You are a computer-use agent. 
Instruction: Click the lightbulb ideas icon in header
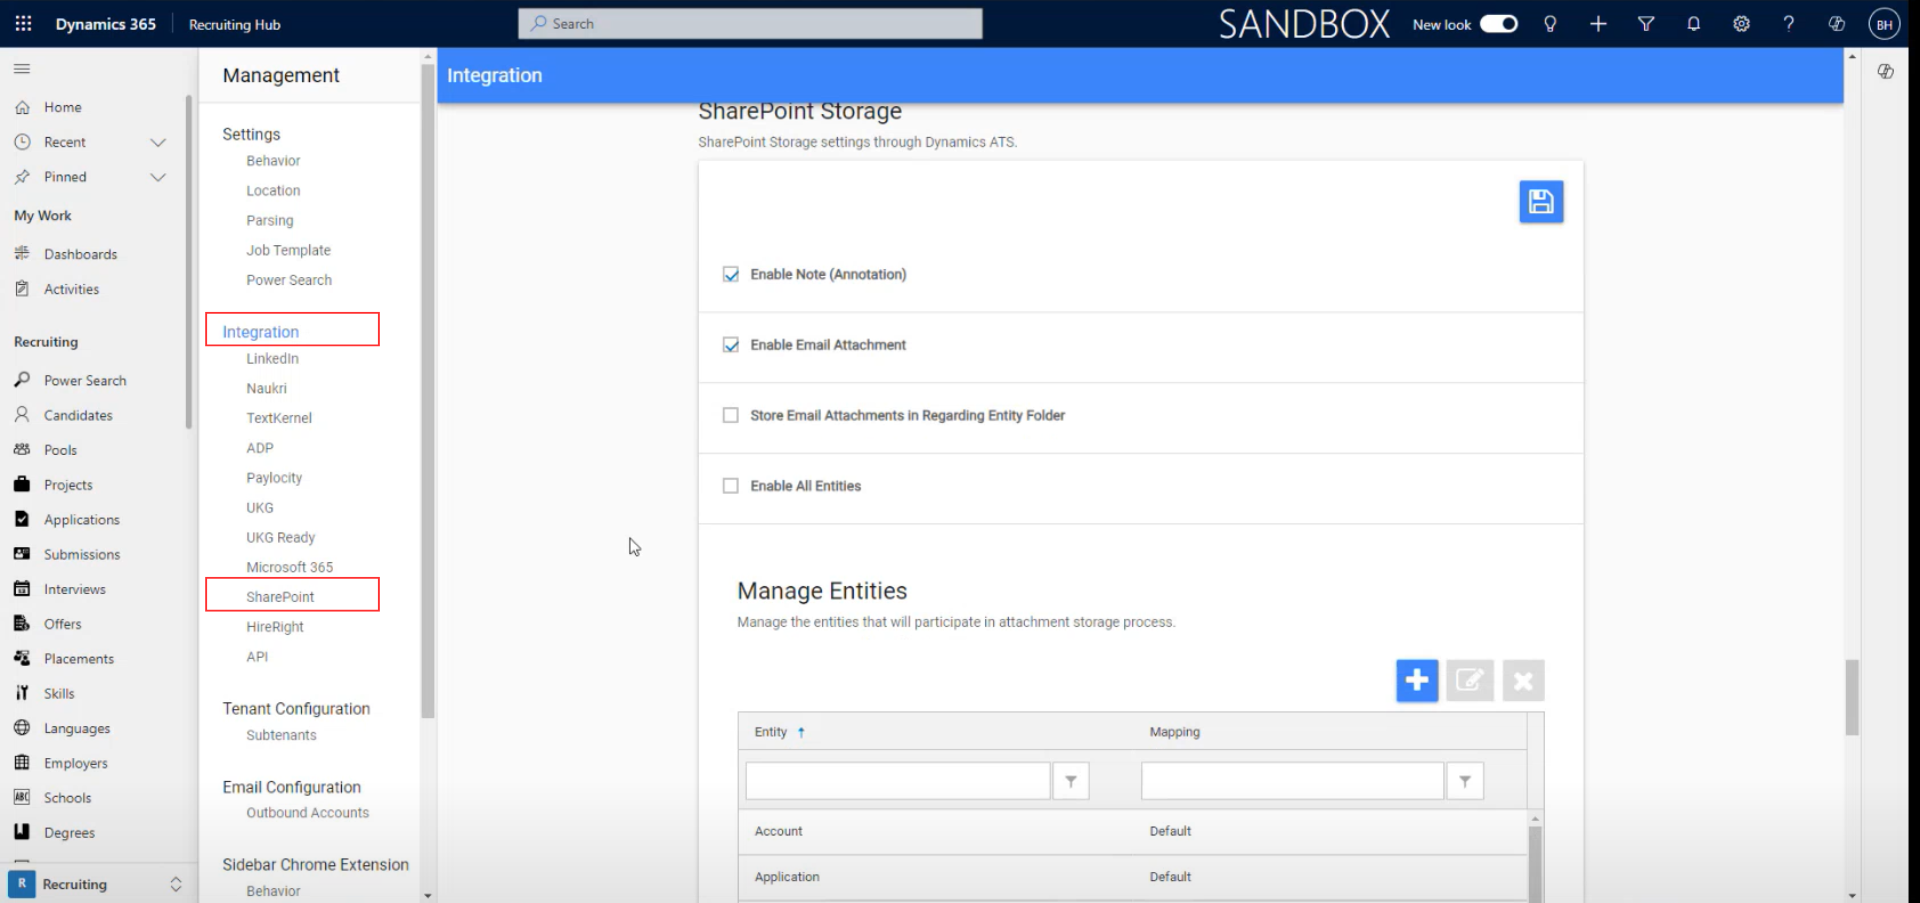click(1550, 24)
